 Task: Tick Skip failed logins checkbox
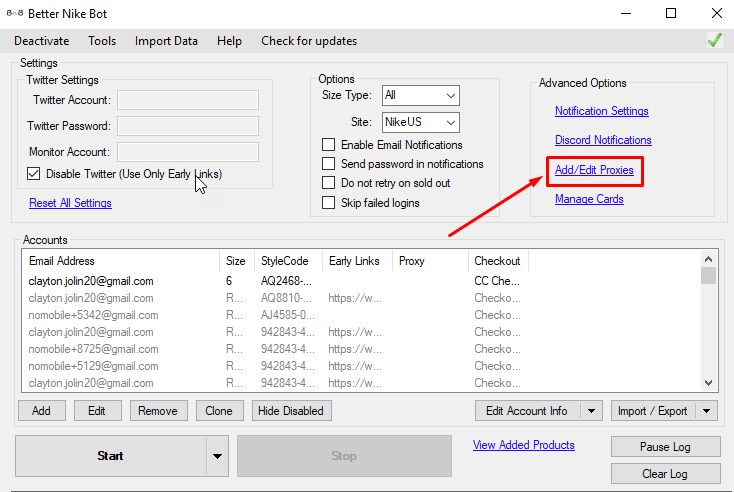point(328,203)
